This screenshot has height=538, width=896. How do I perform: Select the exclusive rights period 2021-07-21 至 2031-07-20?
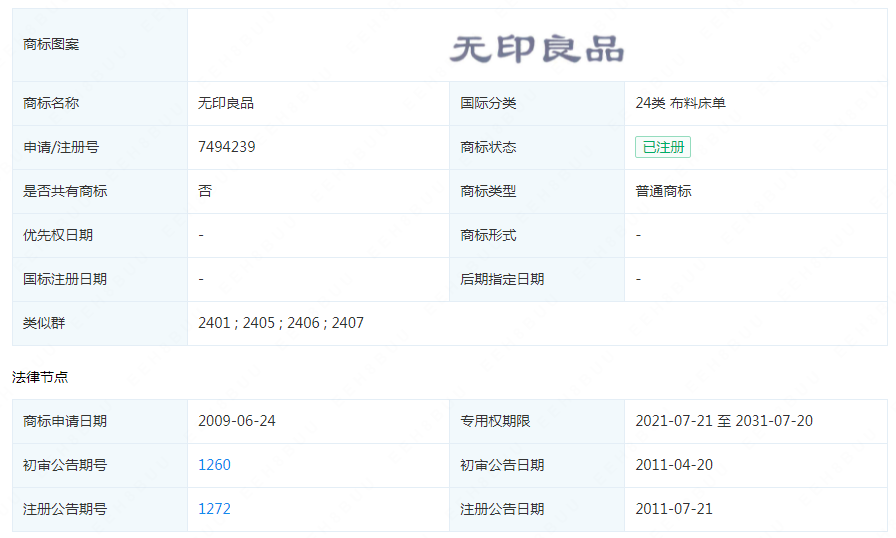(724, 421)
